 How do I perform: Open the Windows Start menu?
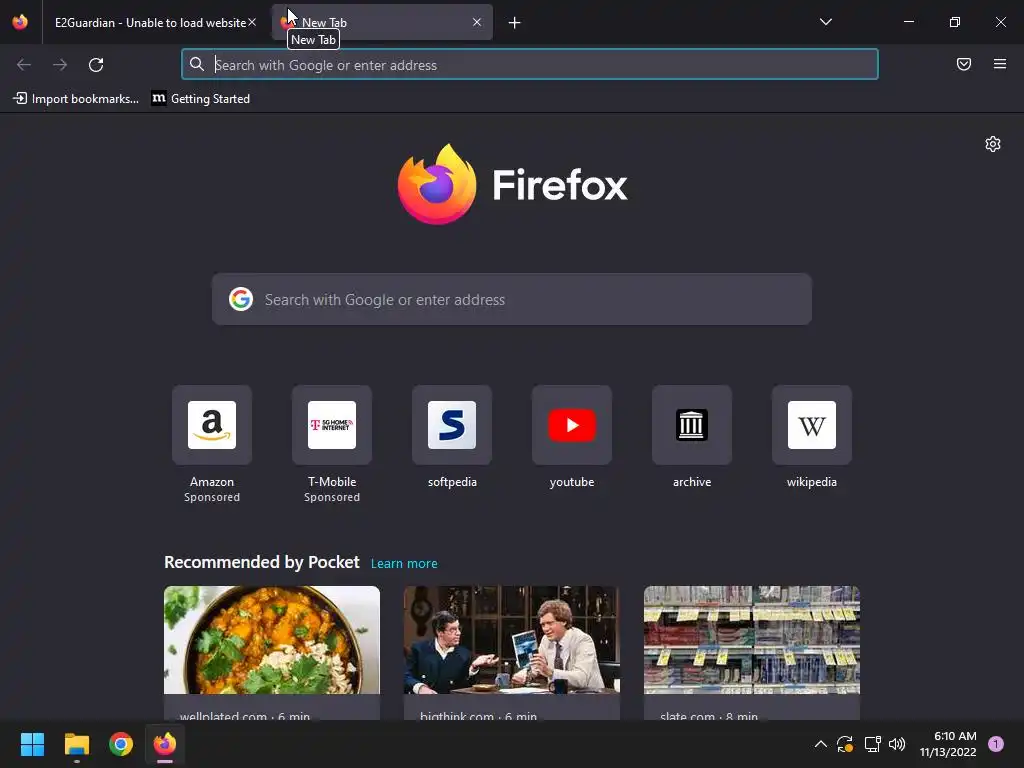point(32,744)
